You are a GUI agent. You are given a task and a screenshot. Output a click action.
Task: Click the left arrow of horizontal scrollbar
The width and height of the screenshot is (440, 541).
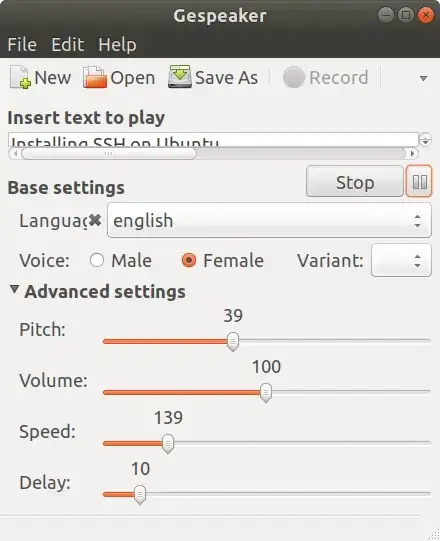[x=15, y=154]
